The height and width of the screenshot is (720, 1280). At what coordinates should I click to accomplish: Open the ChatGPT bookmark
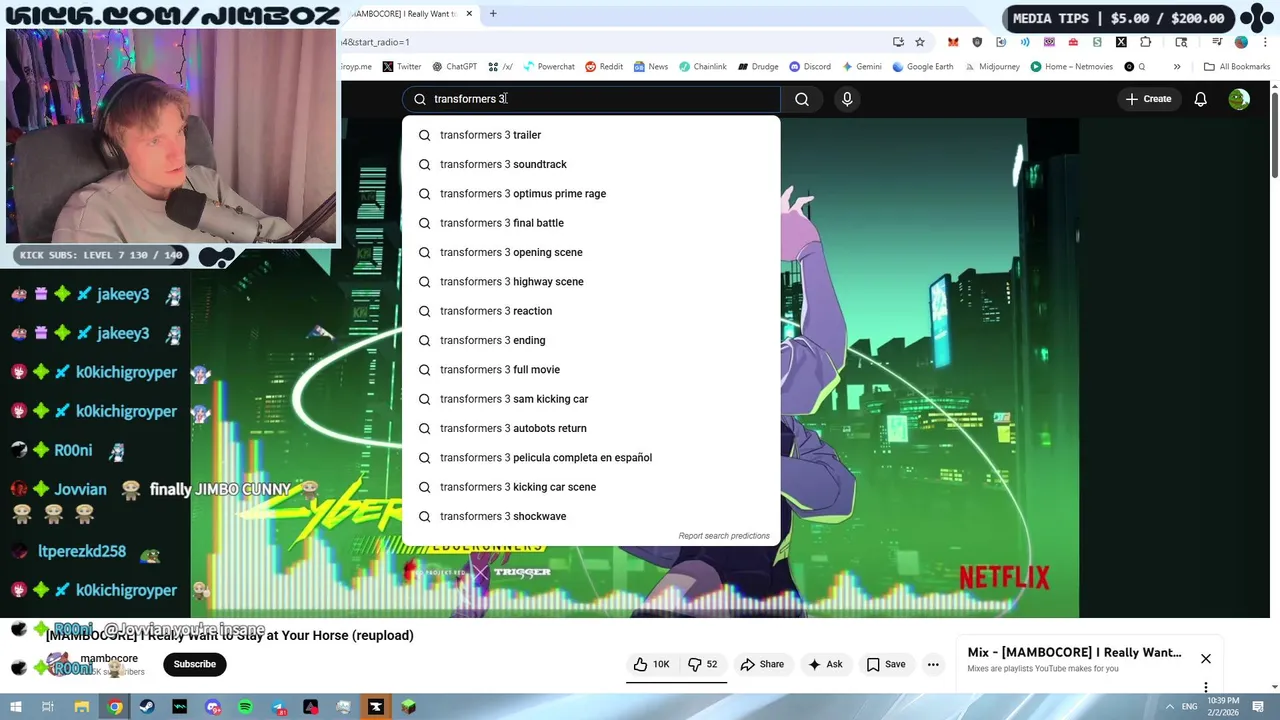pos(454,67)
